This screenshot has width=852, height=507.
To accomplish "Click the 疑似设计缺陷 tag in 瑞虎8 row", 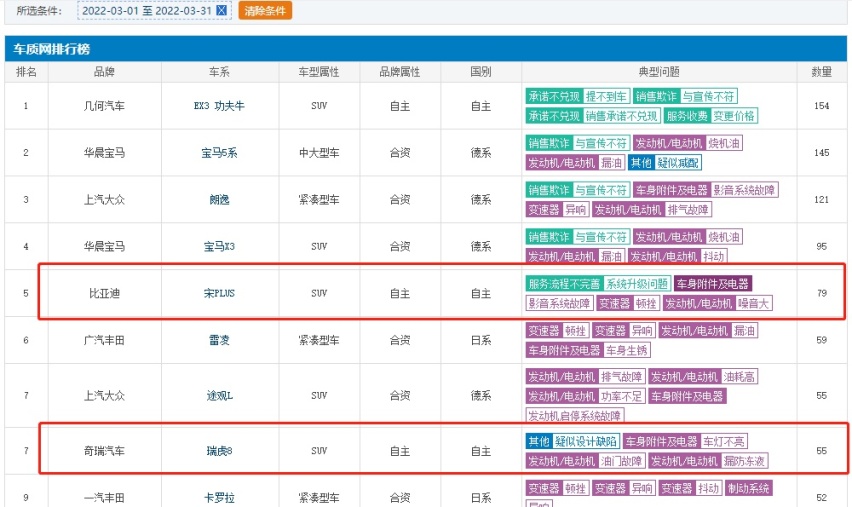I will tap(586, 441).
